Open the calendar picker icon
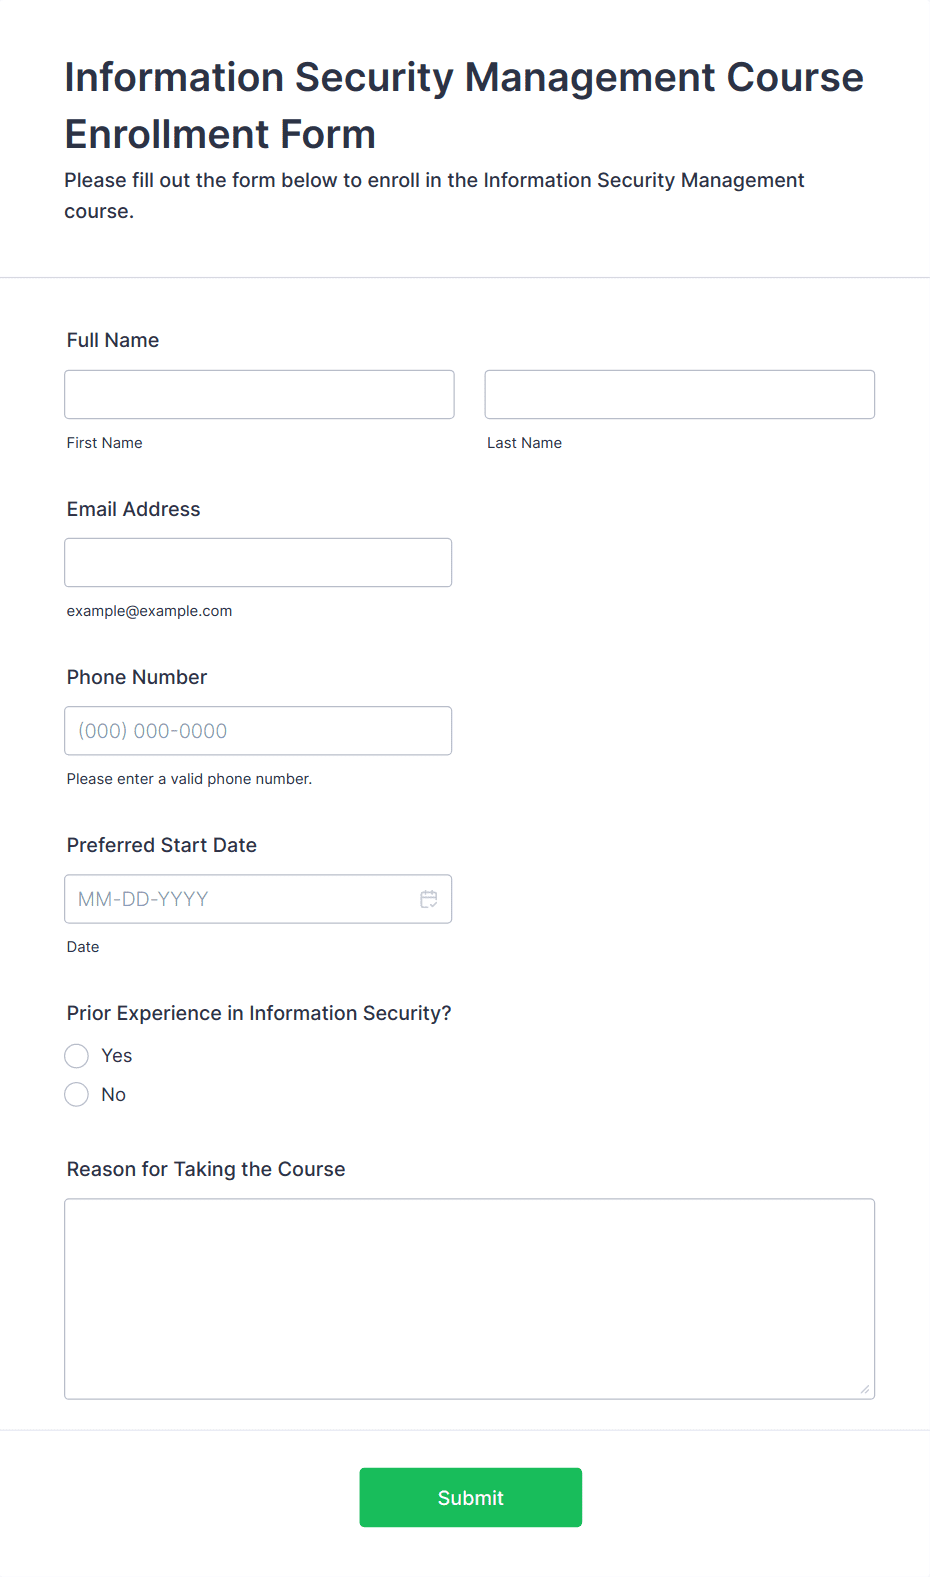Viewport: 930px width, 1577px height. 429,899
